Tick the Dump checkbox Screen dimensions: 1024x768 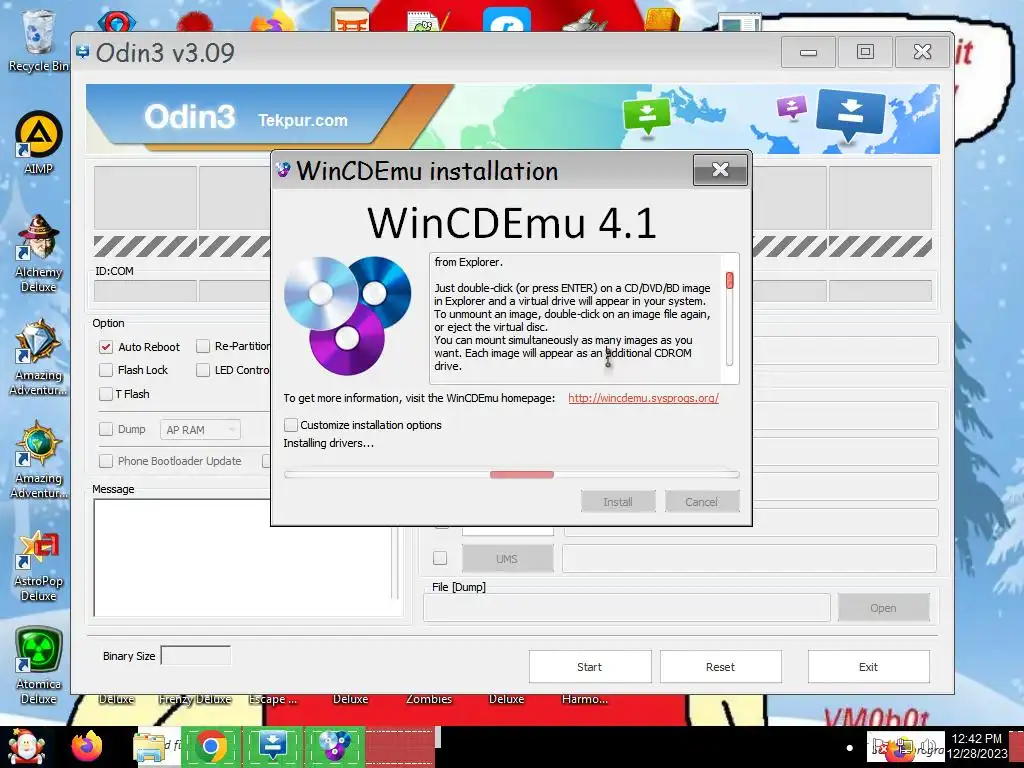click(106, 429)
